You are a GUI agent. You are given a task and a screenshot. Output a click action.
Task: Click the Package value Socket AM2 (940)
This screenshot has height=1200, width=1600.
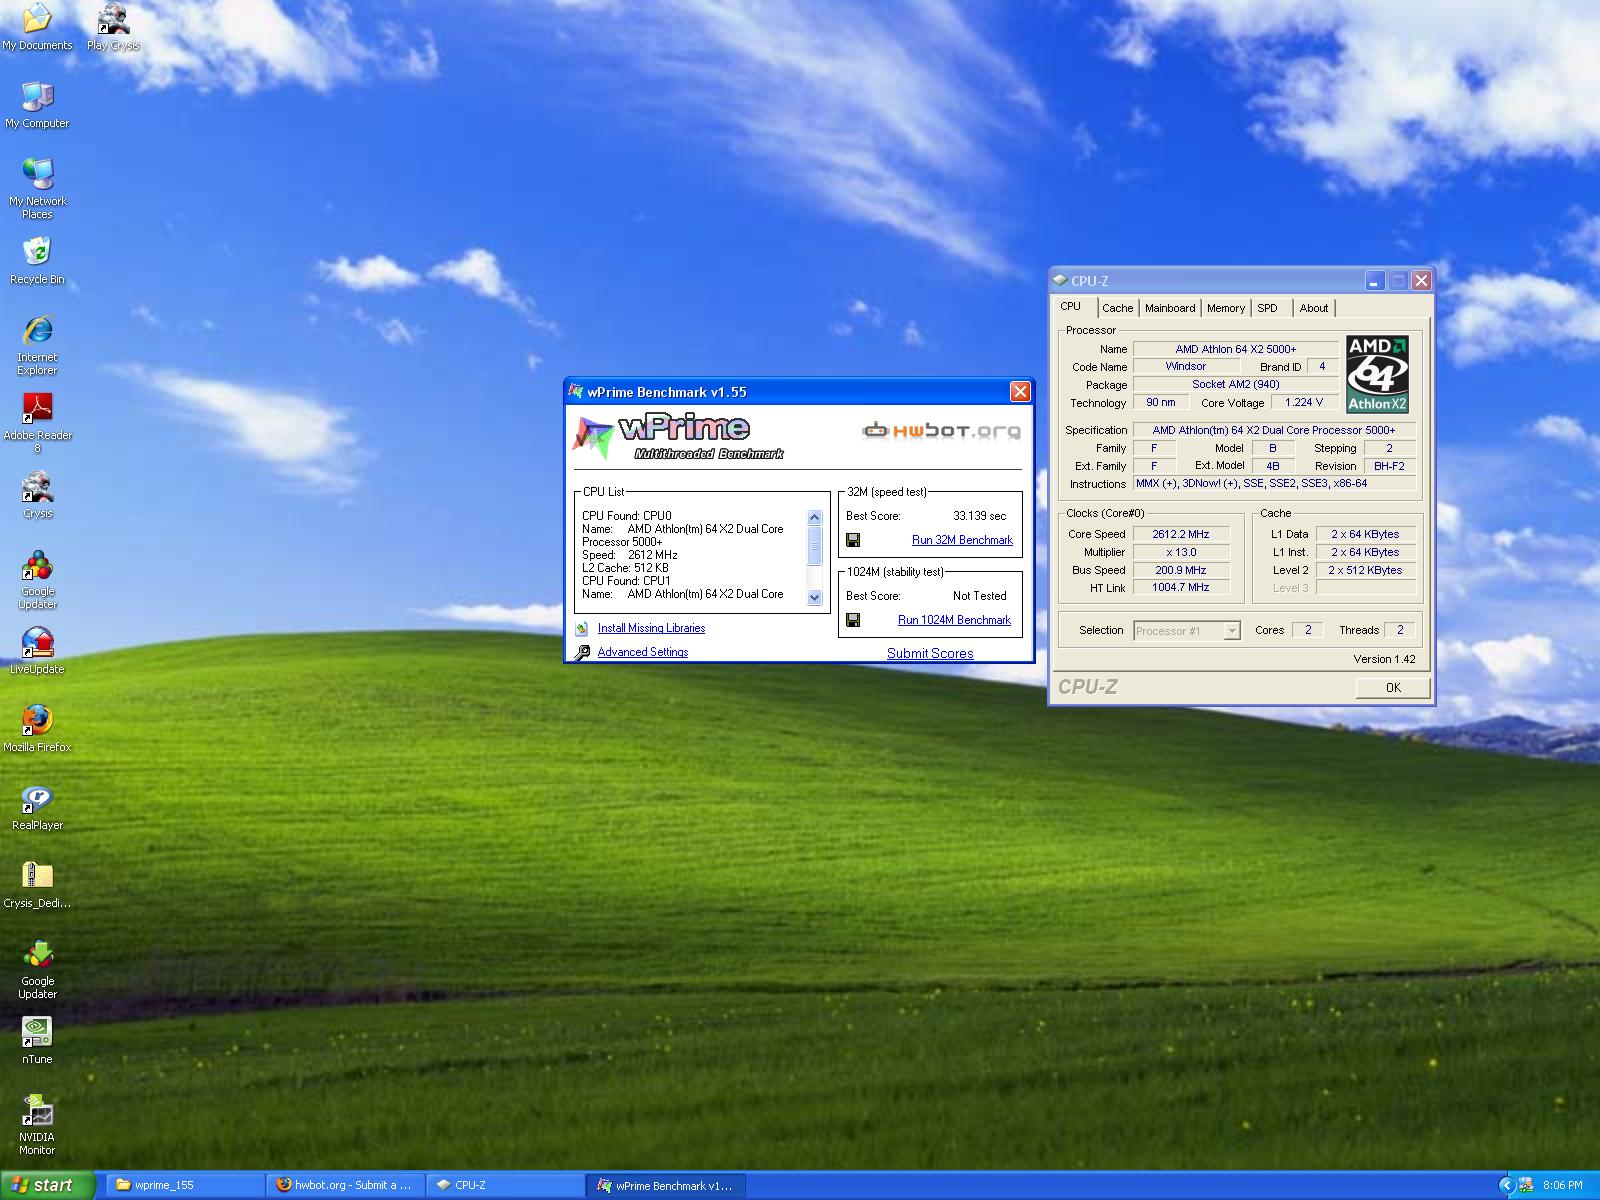click(1235, 385)
